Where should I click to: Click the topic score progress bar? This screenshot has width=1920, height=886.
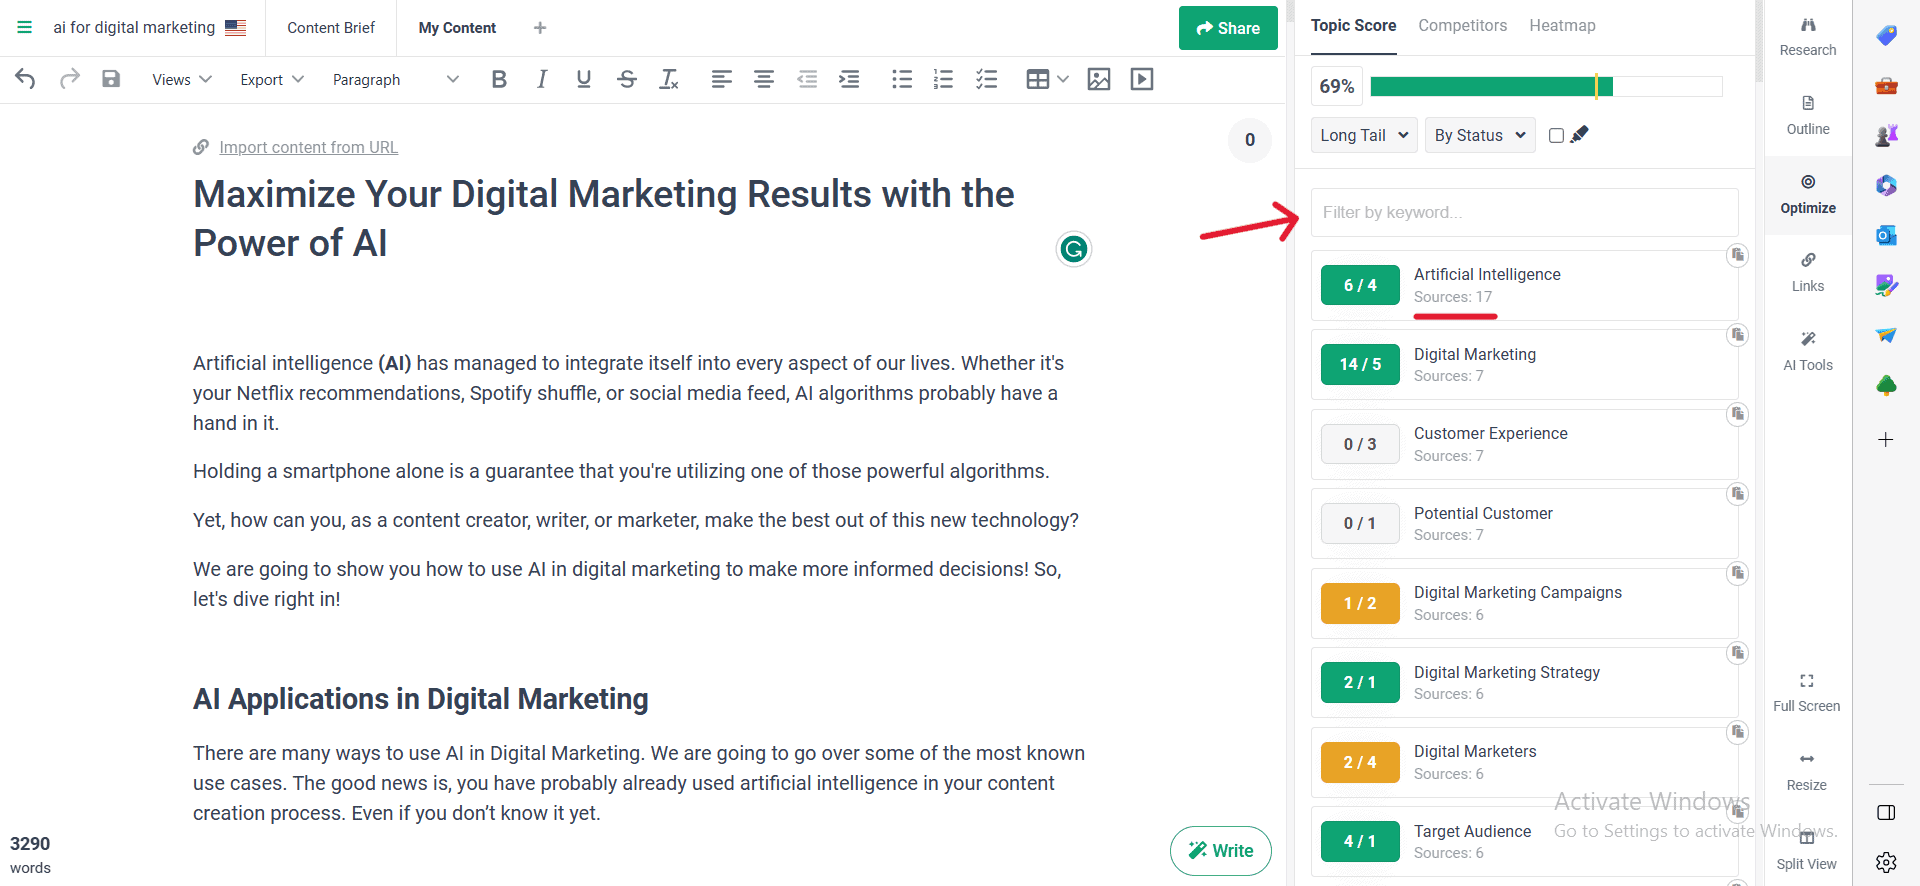click(x=1546, y=87)
